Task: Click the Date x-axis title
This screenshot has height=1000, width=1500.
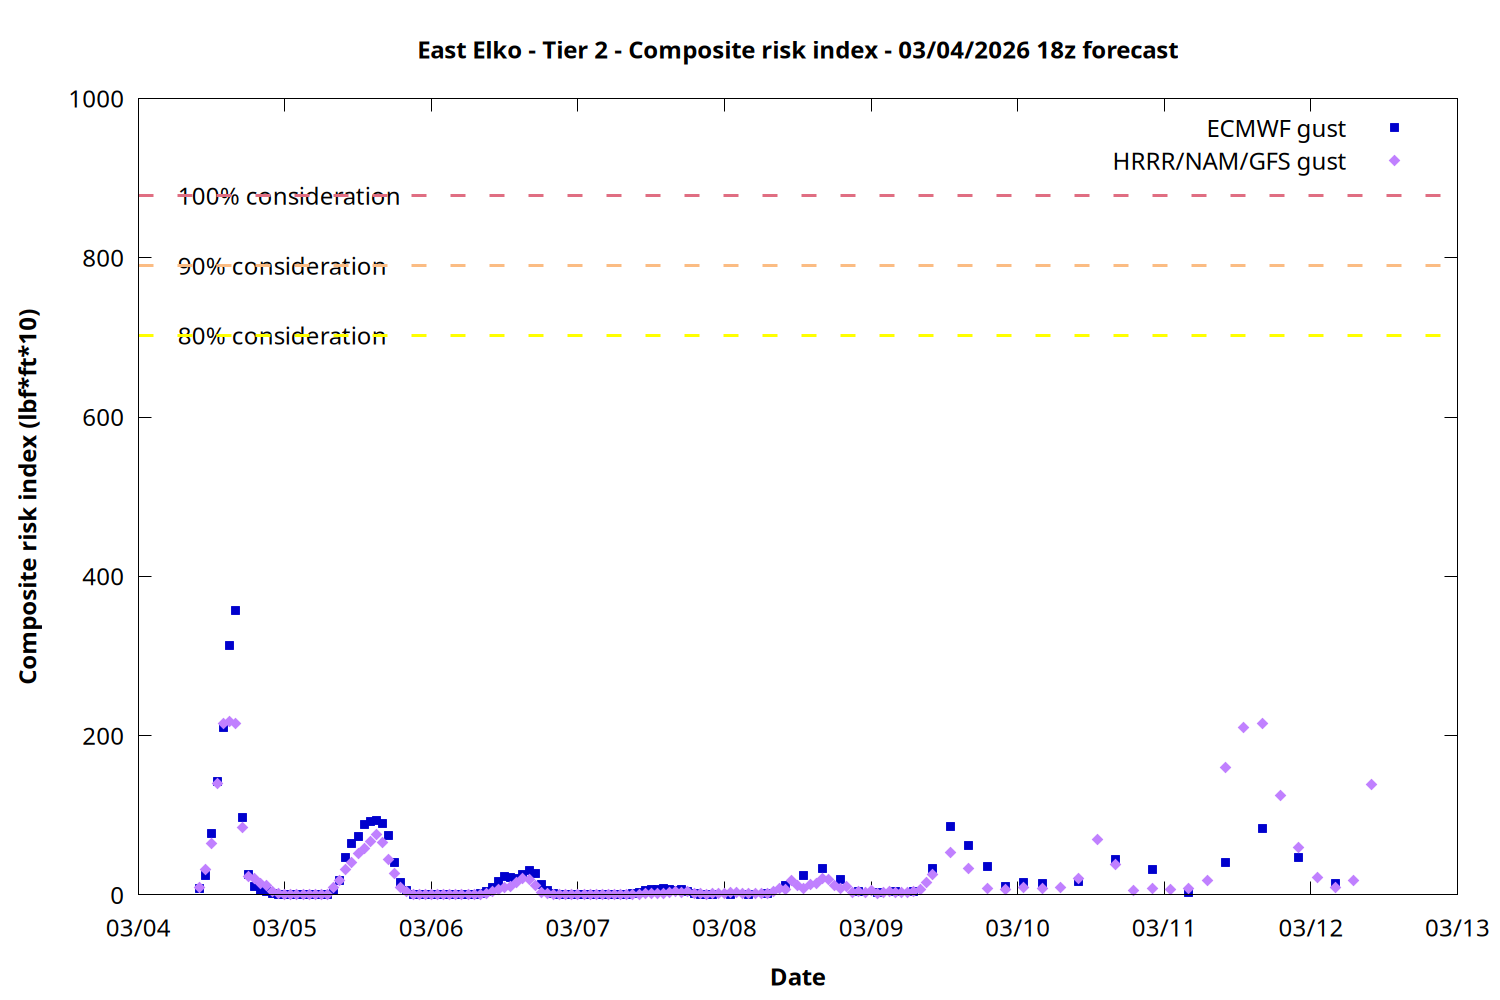Action: [x=797, y=977]
